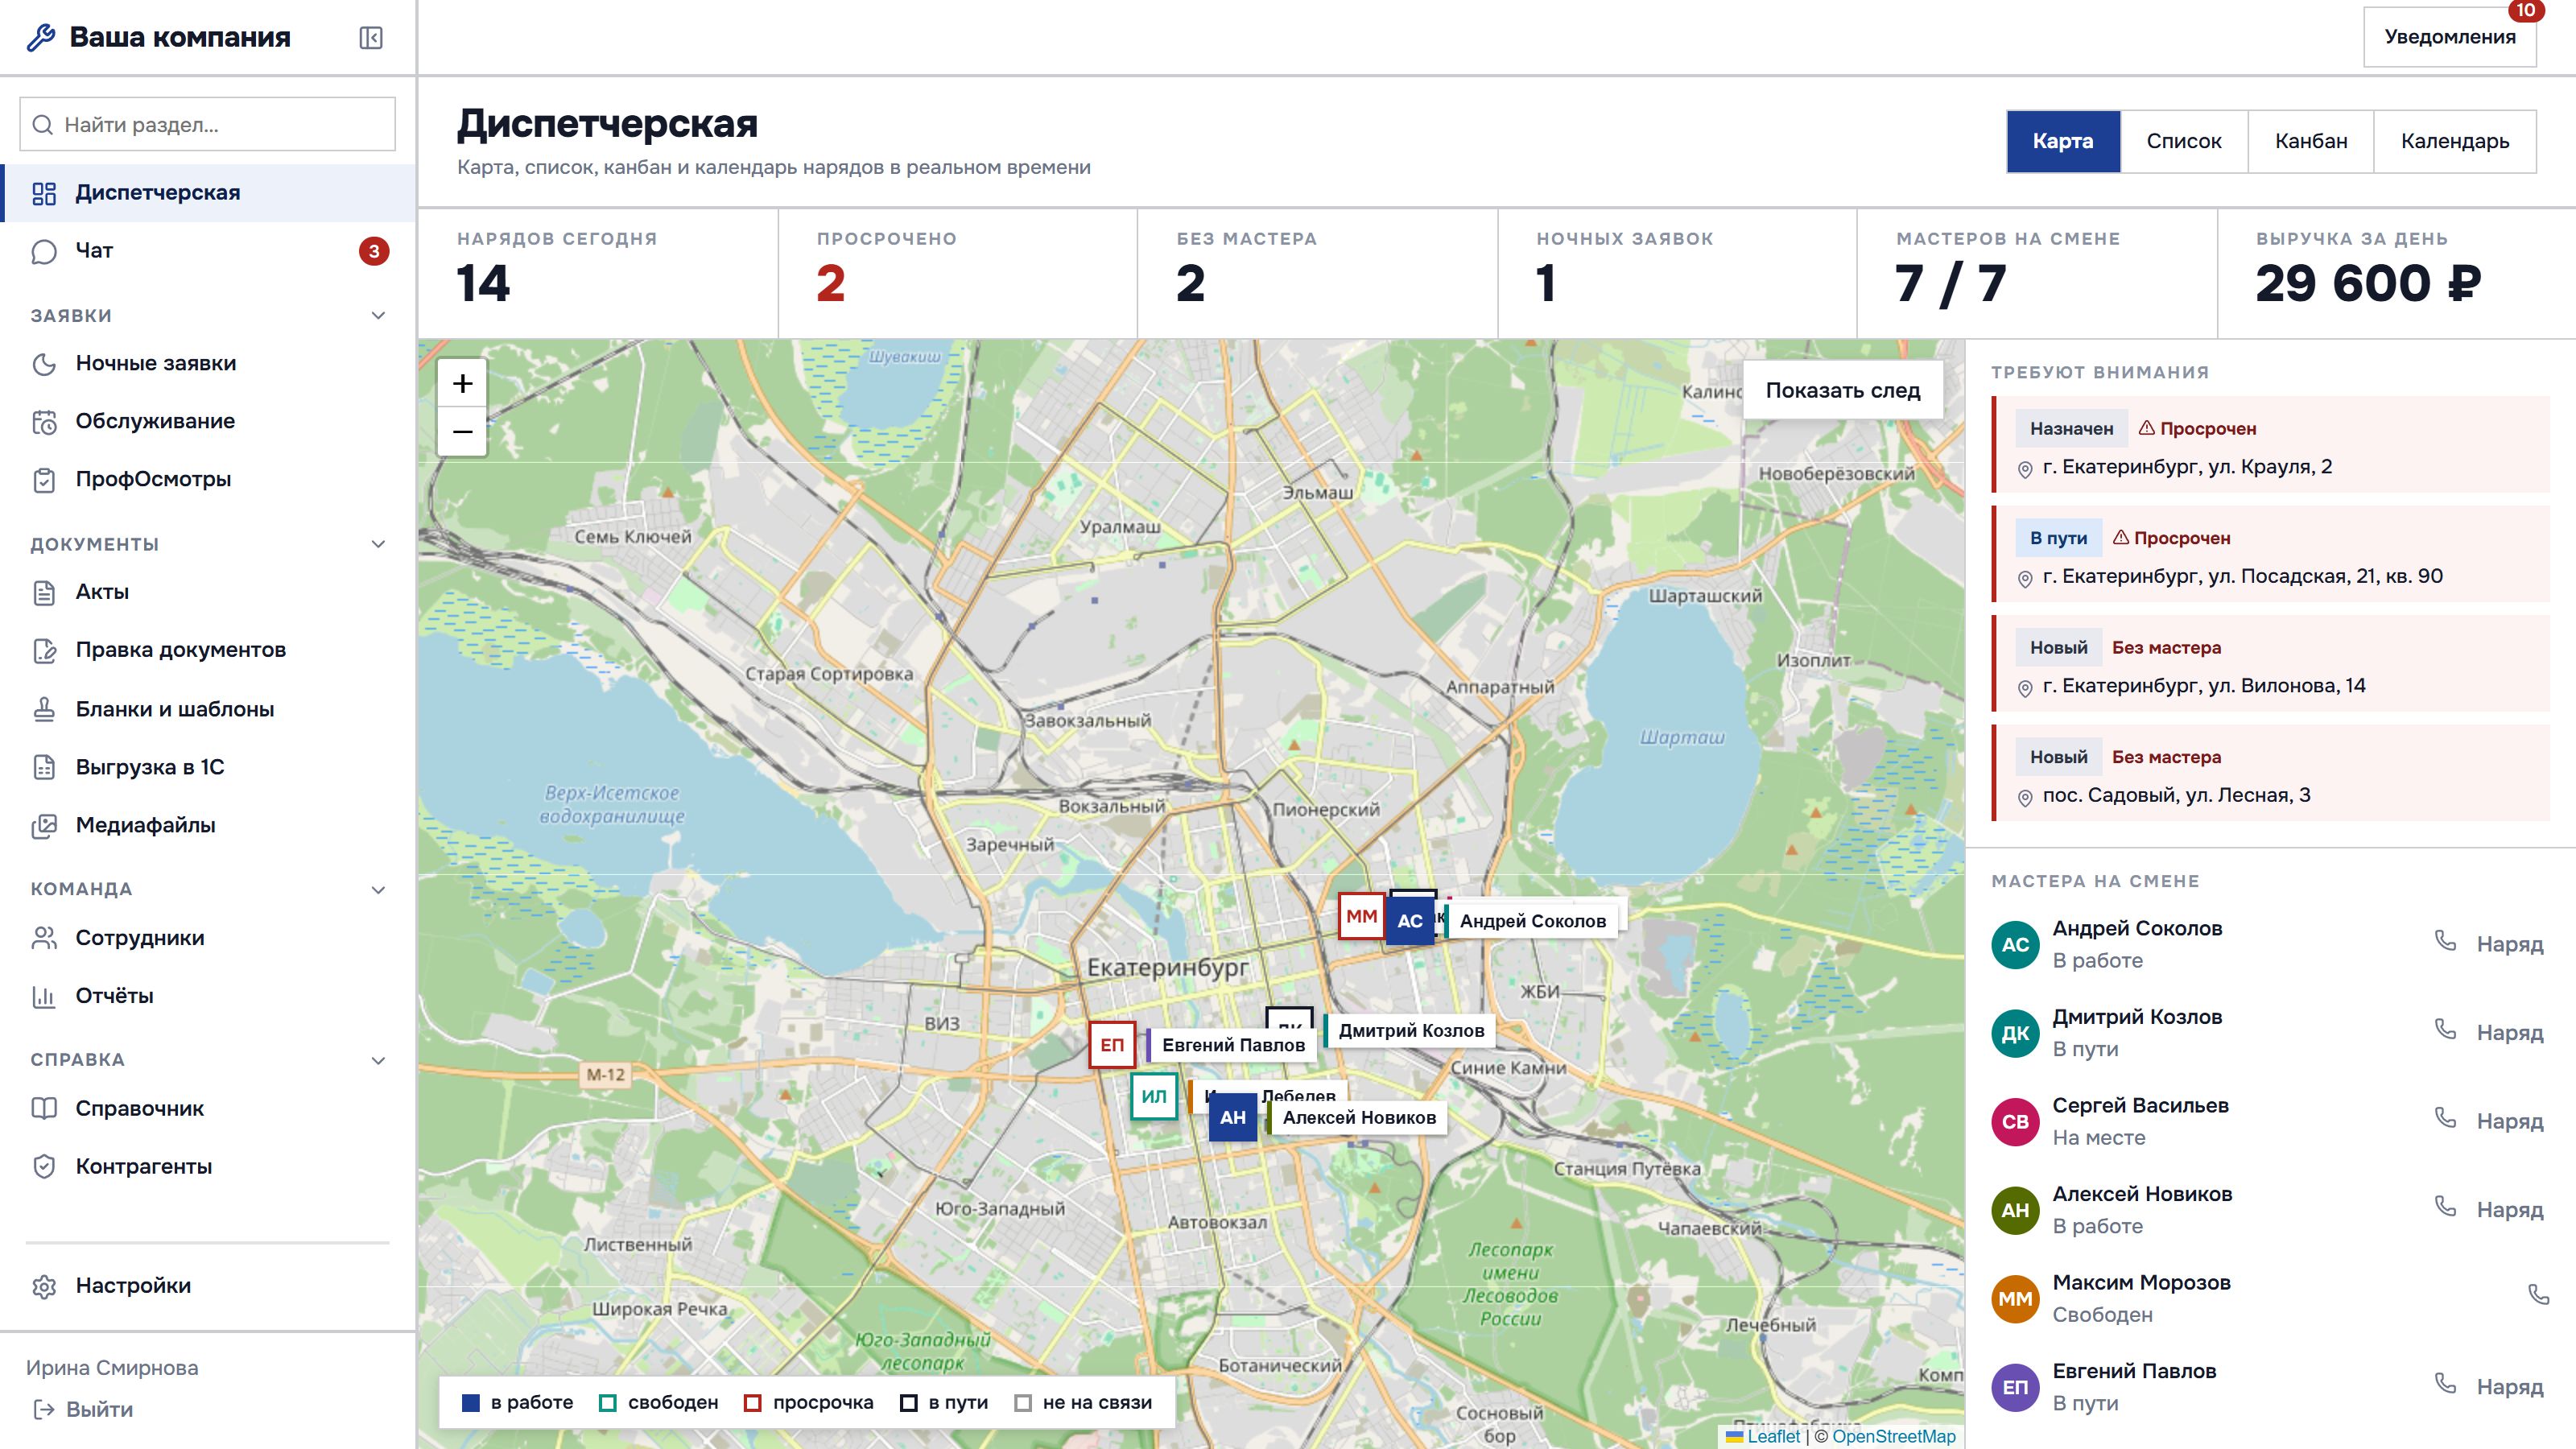The image size is (2576, 1449).
Task: Open Правка документов
Action: point(208,651)
